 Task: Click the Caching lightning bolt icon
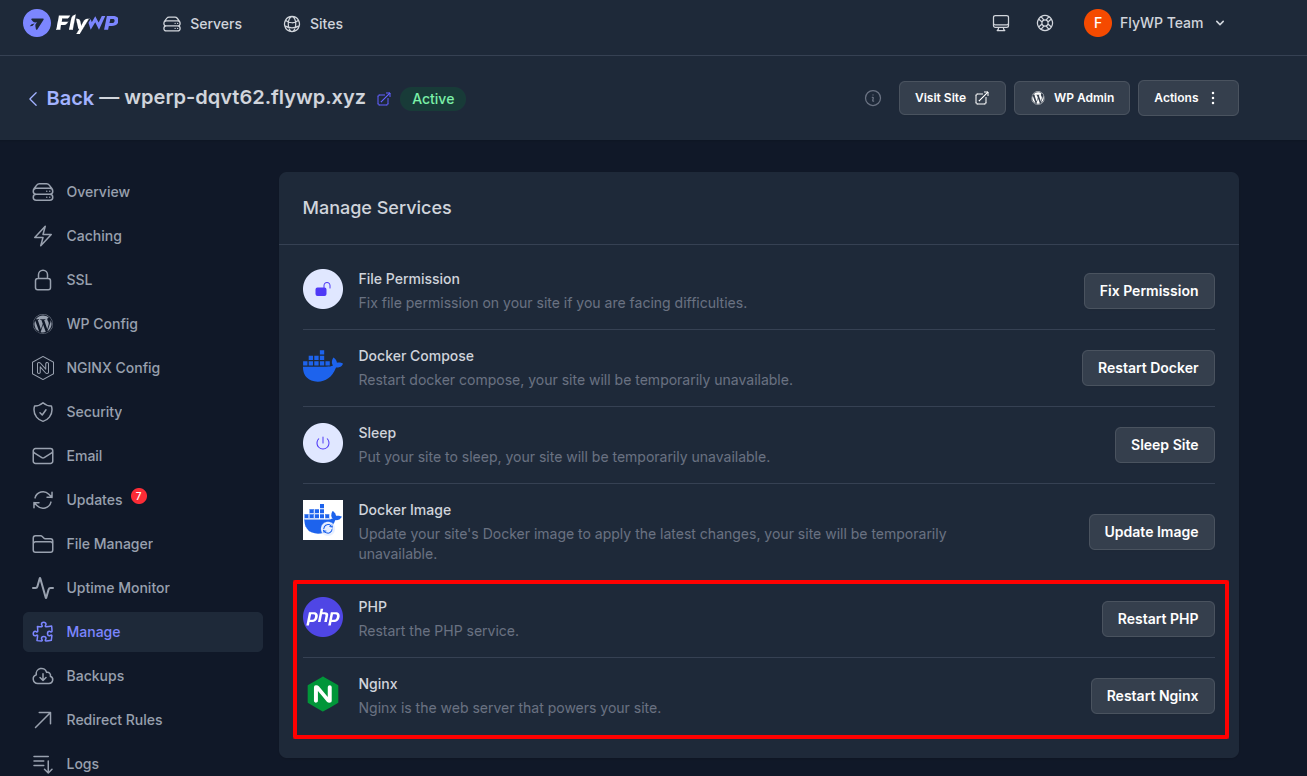coord(43,236)
